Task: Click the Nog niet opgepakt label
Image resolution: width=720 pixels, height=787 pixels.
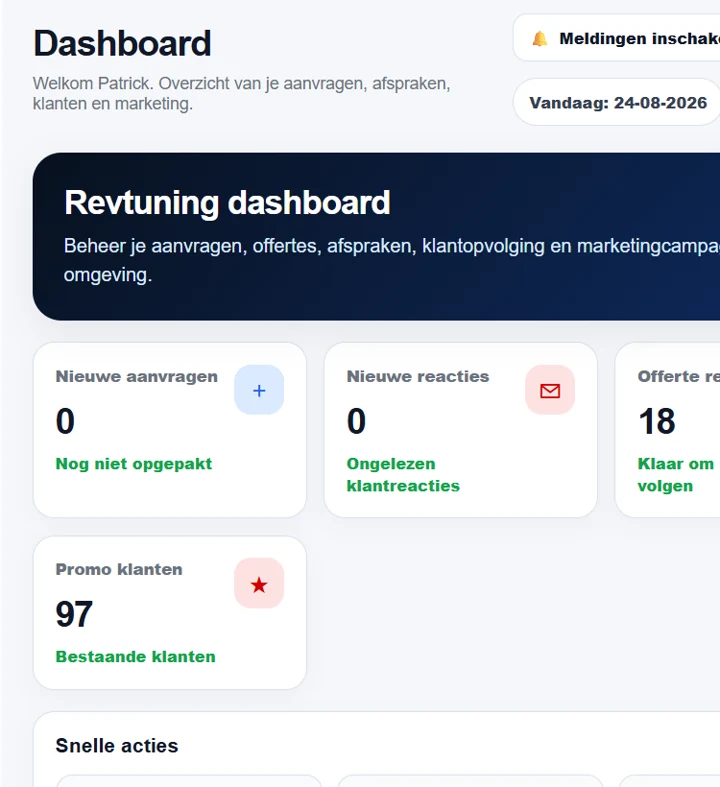Action: tap(133, 464)
